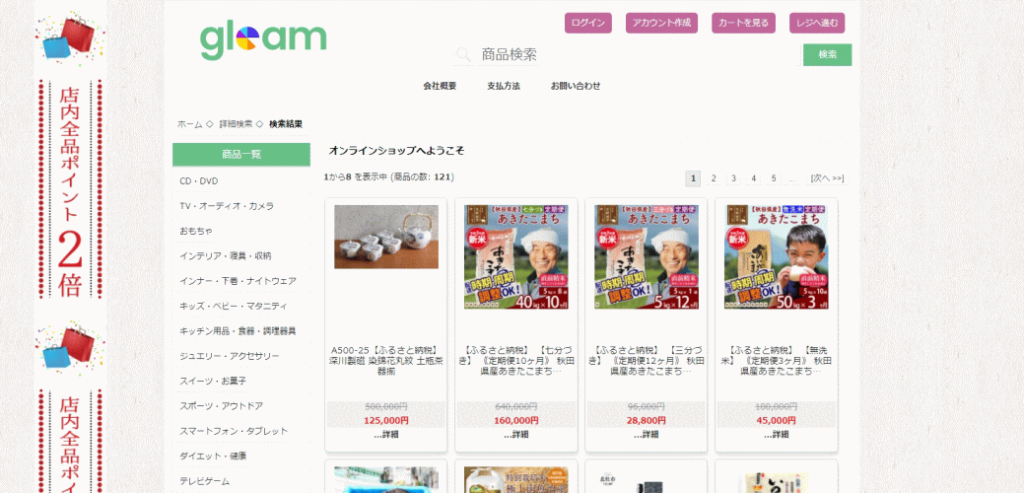The width and height of the screenshot is (1024, 493).
Task: Click the ログイン button
Action: (x=588, y=23)
